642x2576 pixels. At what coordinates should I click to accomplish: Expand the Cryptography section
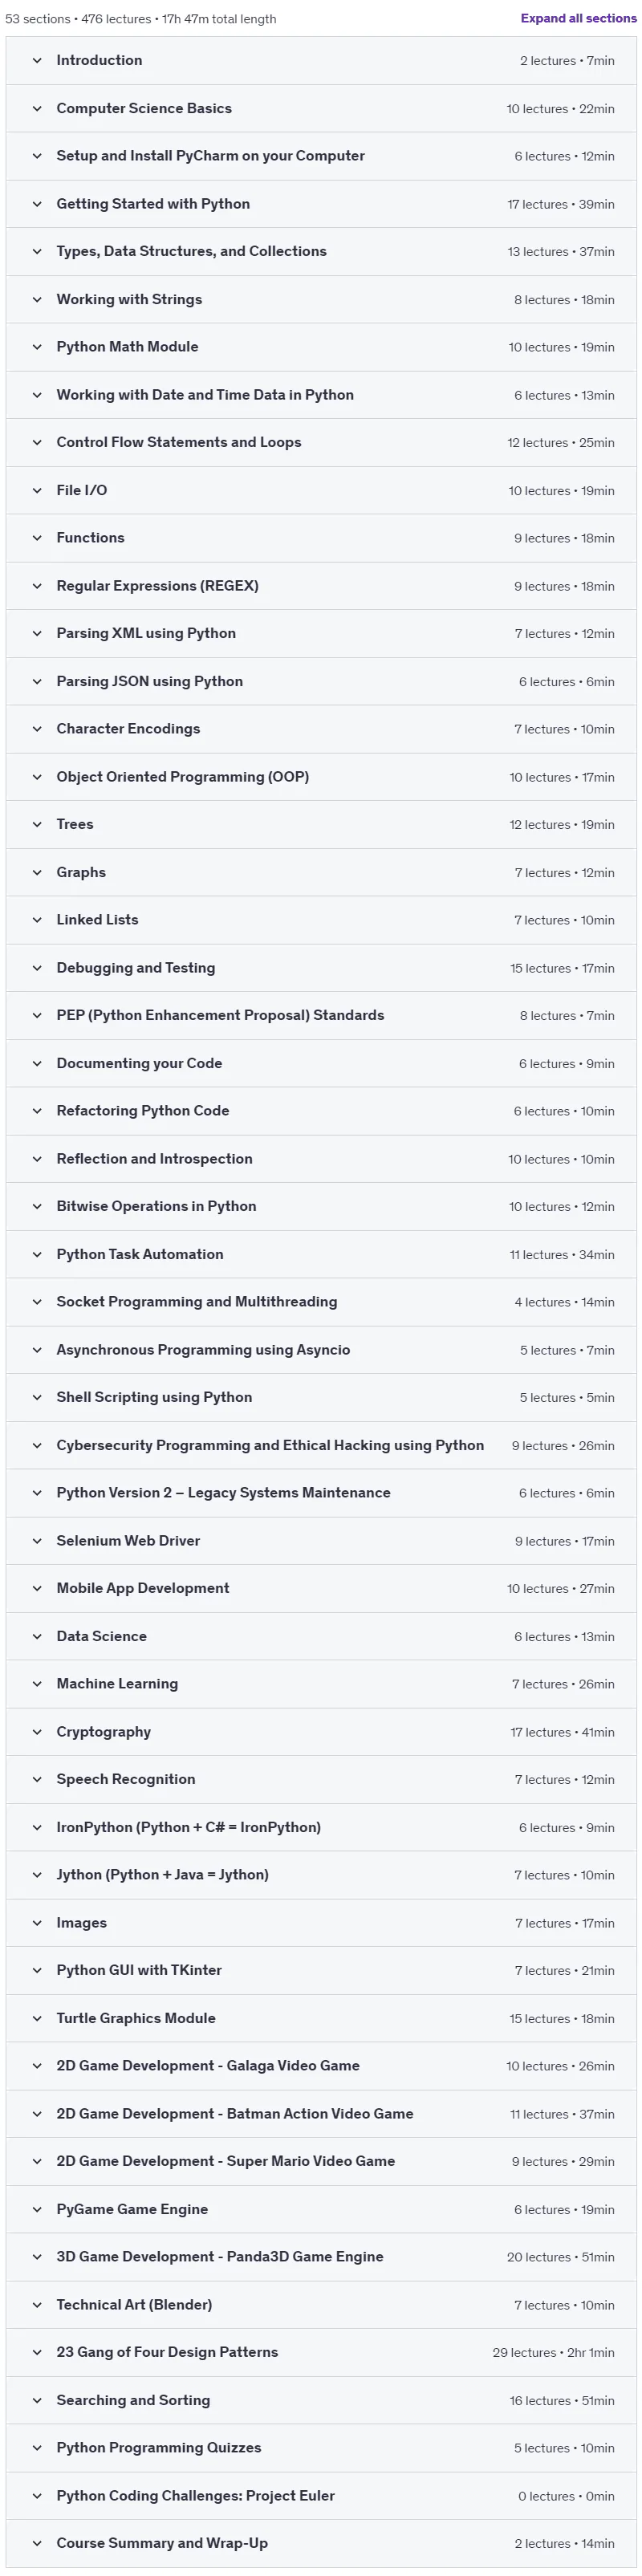pyautogui.click(x=321, y=1732)
